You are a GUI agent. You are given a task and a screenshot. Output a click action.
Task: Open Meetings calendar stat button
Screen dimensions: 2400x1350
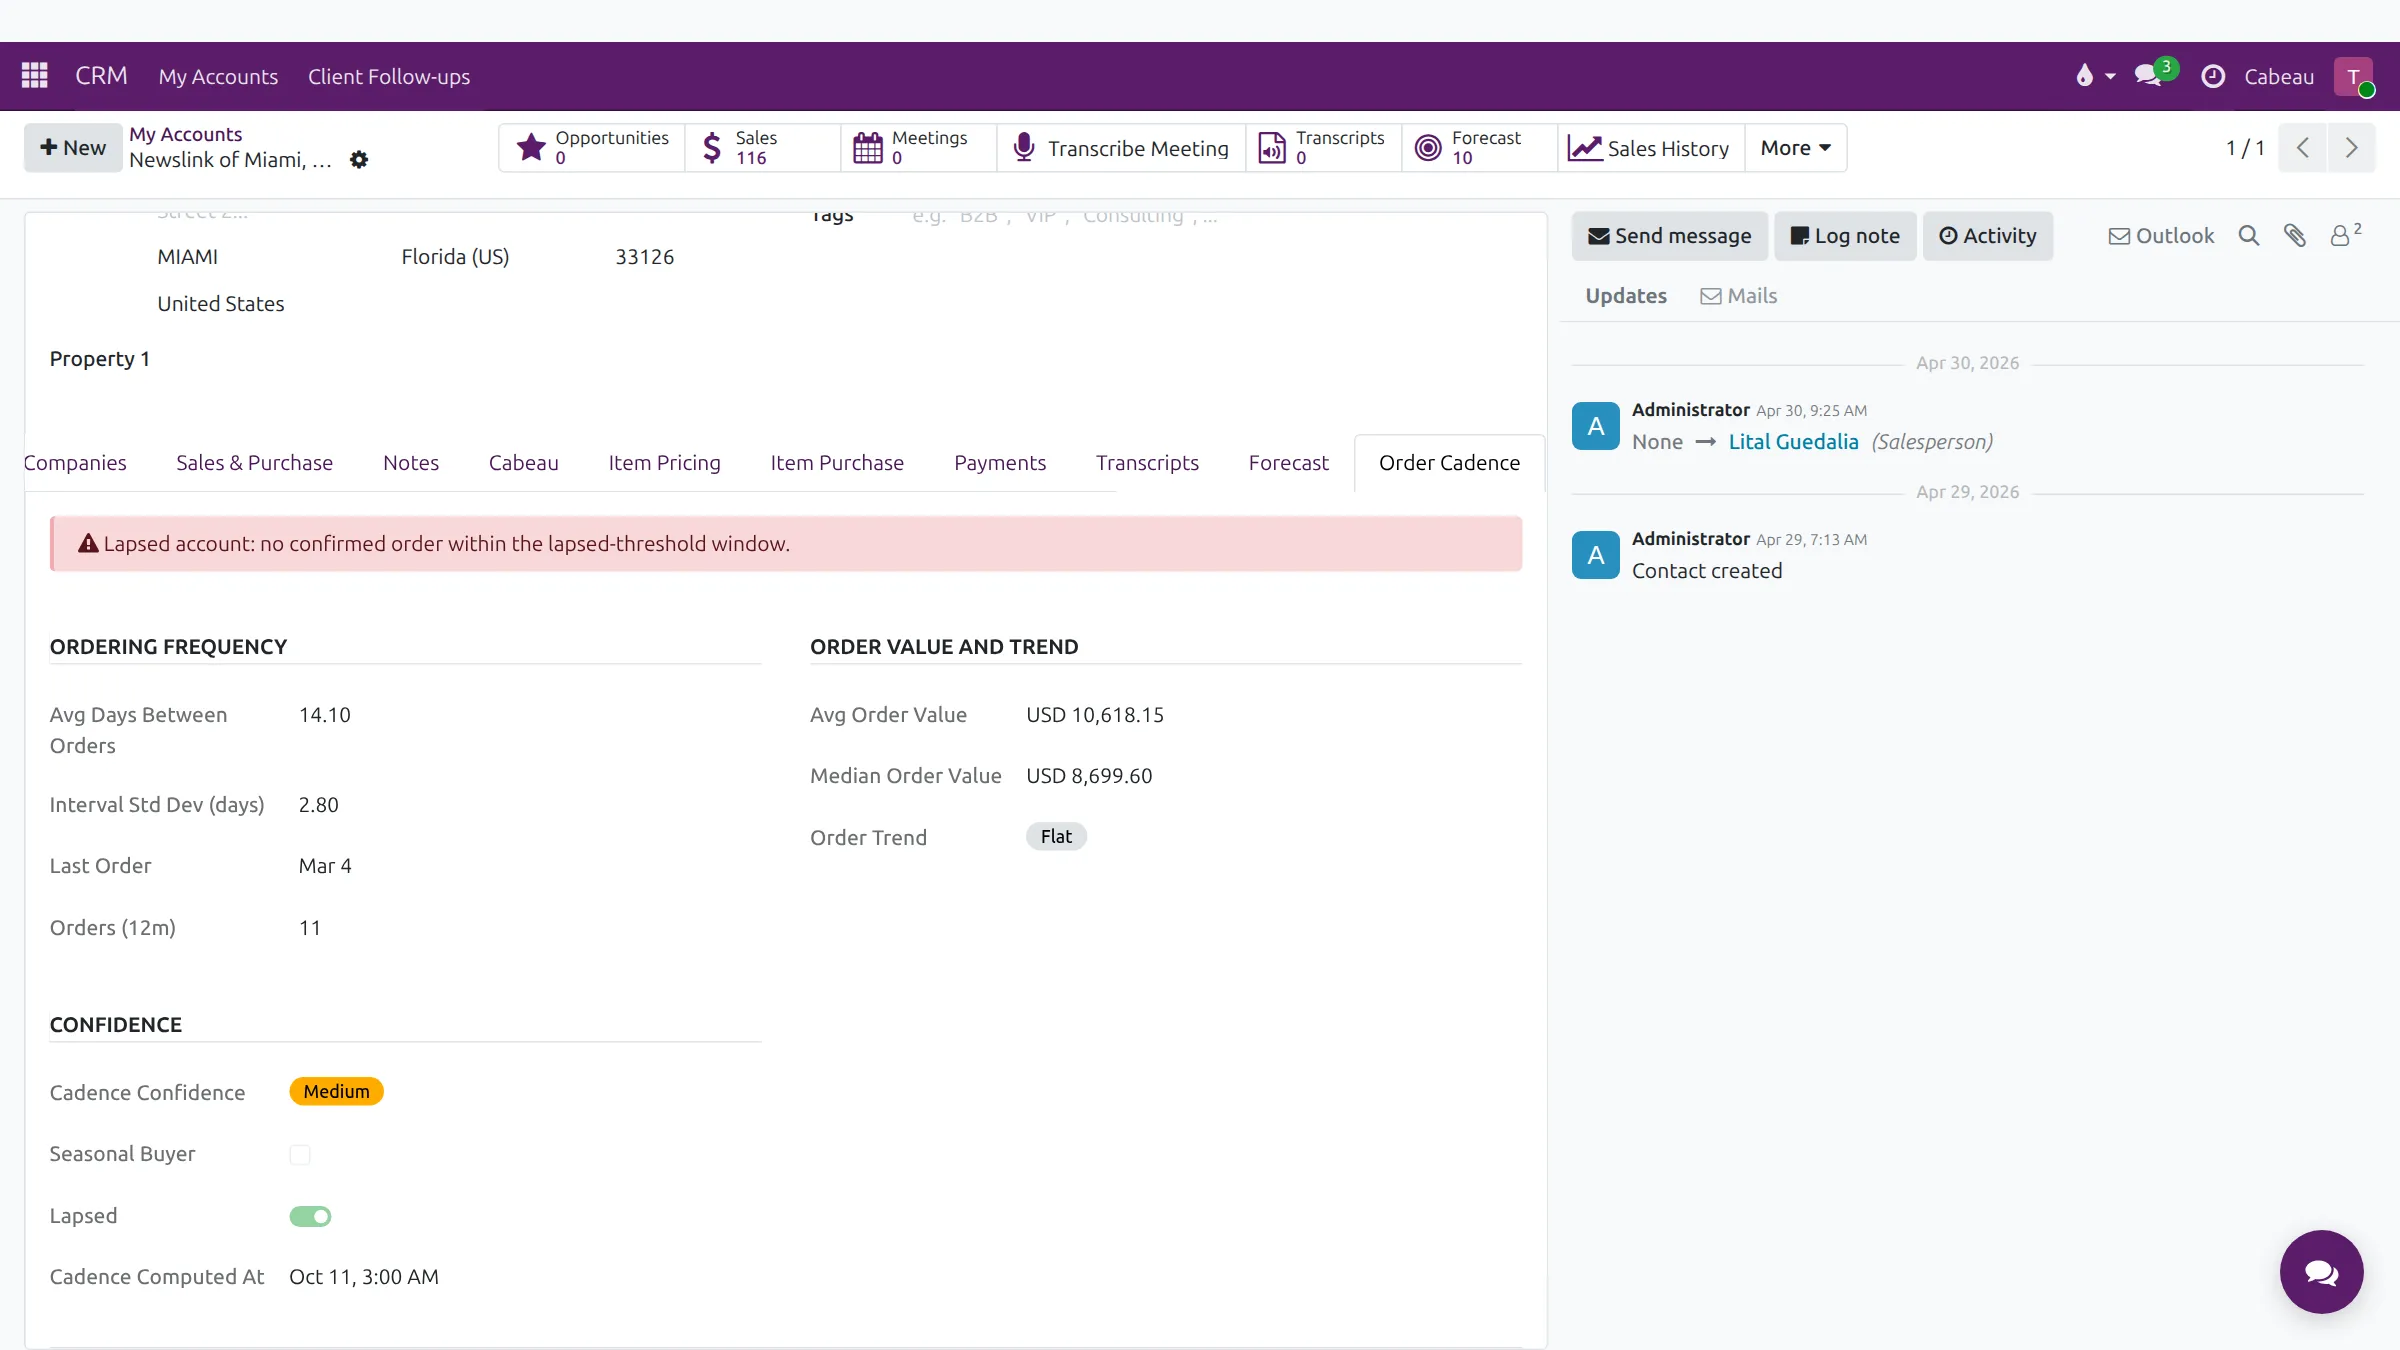pos(919,148)
